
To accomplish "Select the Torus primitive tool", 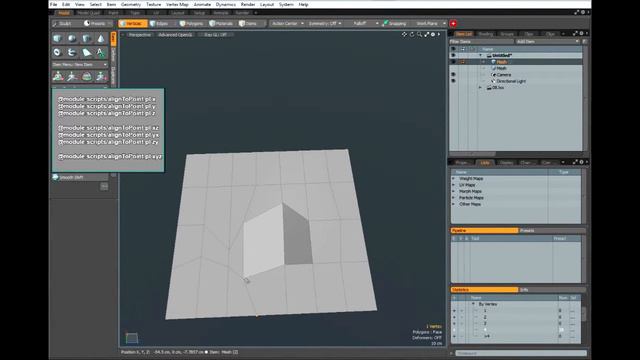I will click(x=58, y=53).
